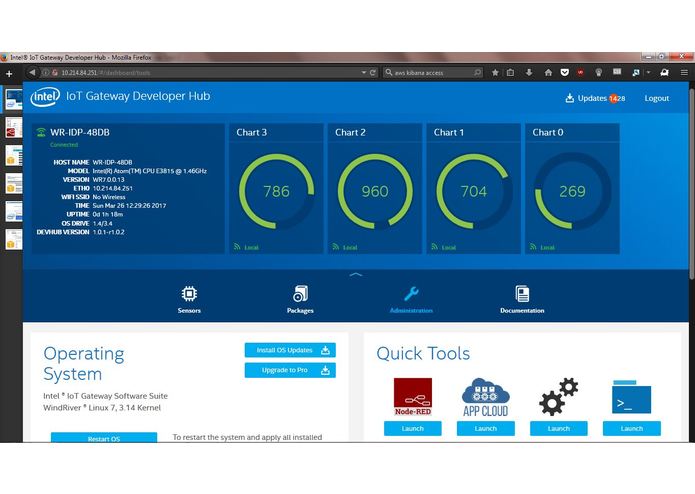This screenshot has height=494, width=695.
Task: Click Launch under terminal icon
Action: click(x=632, y=428)
